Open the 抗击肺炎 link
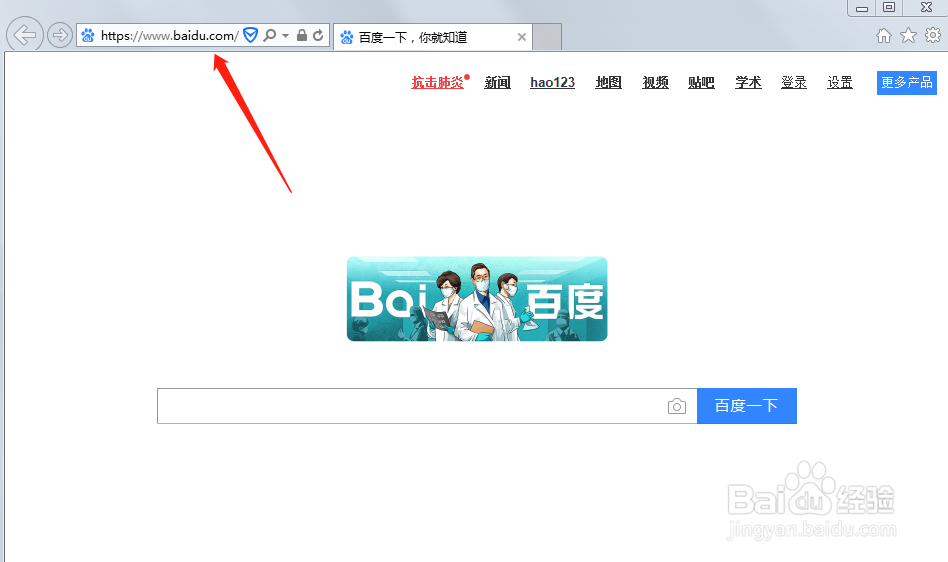Screen dimensions: 948x562 [x=438, y=82]
